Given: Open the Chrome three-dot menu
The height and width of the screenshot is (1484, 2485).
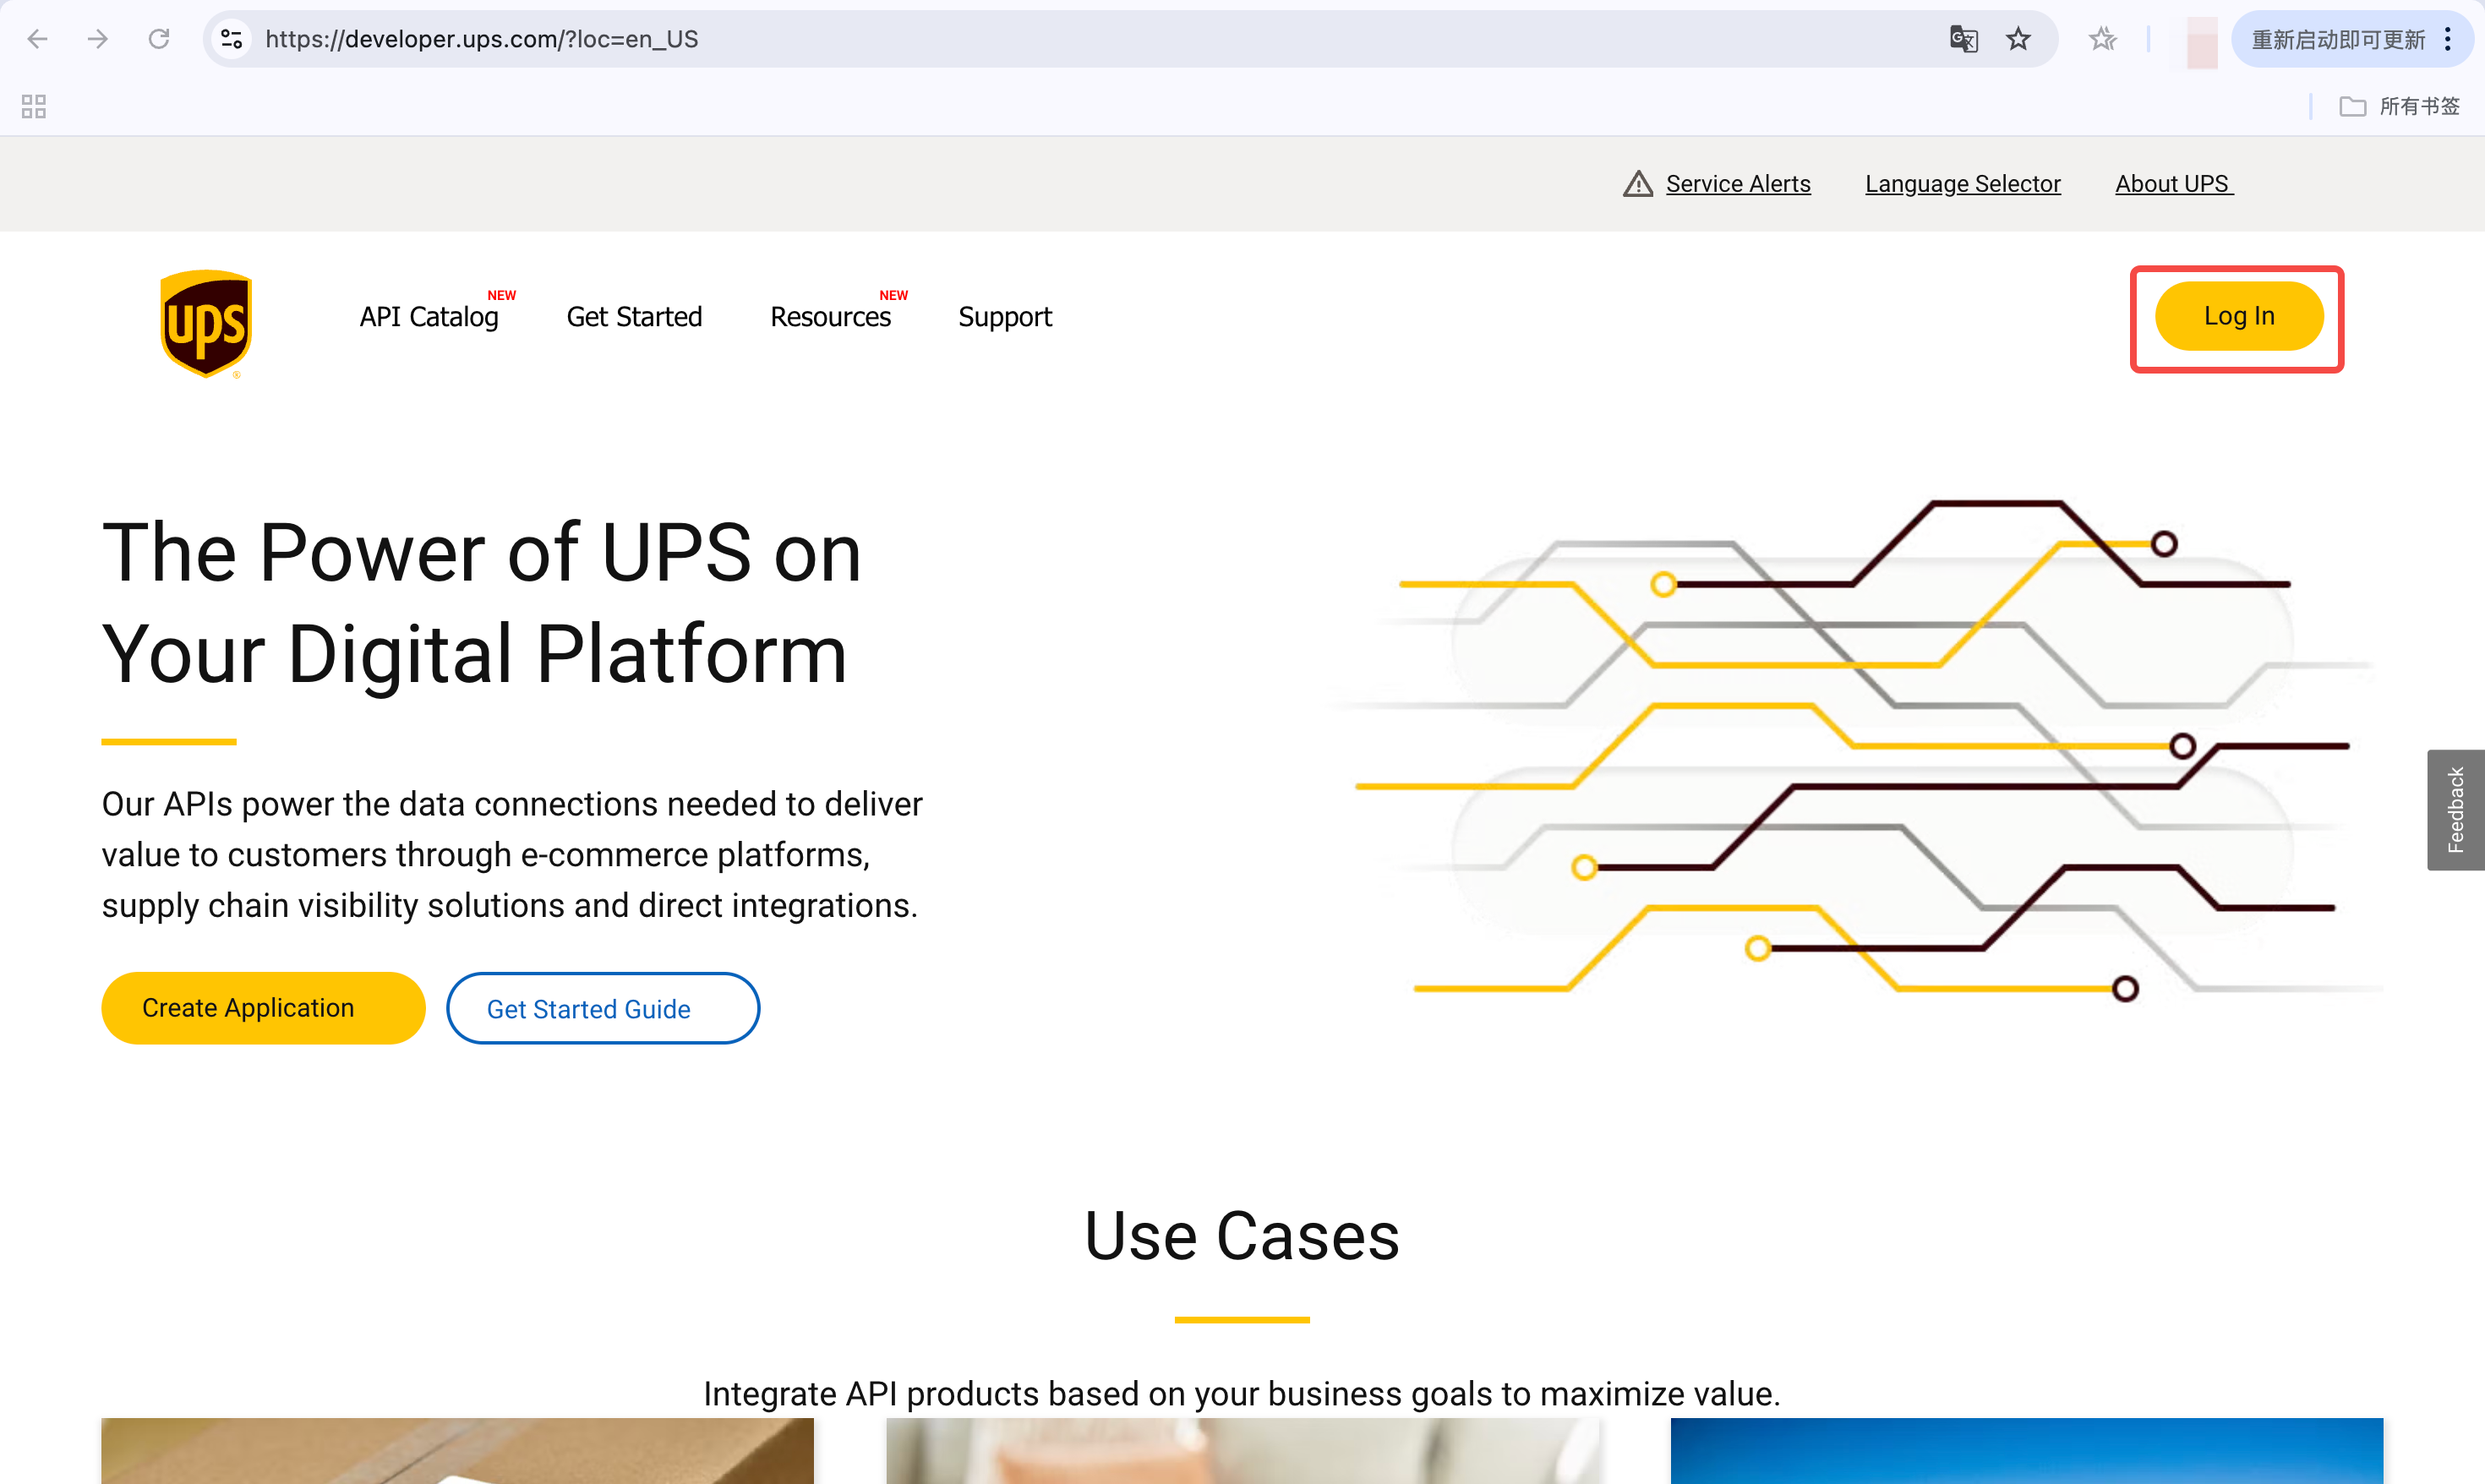Looking at the screenshot, I should click(x=2448, y=39).
